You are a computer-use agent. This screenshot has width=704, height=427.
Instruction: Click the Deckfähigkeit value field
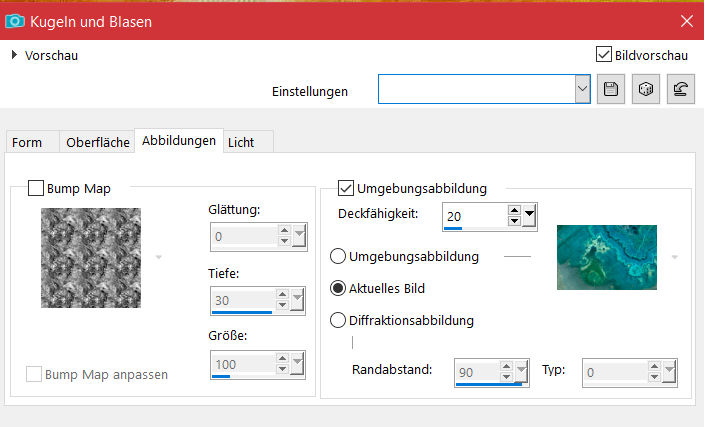[475, 215]
